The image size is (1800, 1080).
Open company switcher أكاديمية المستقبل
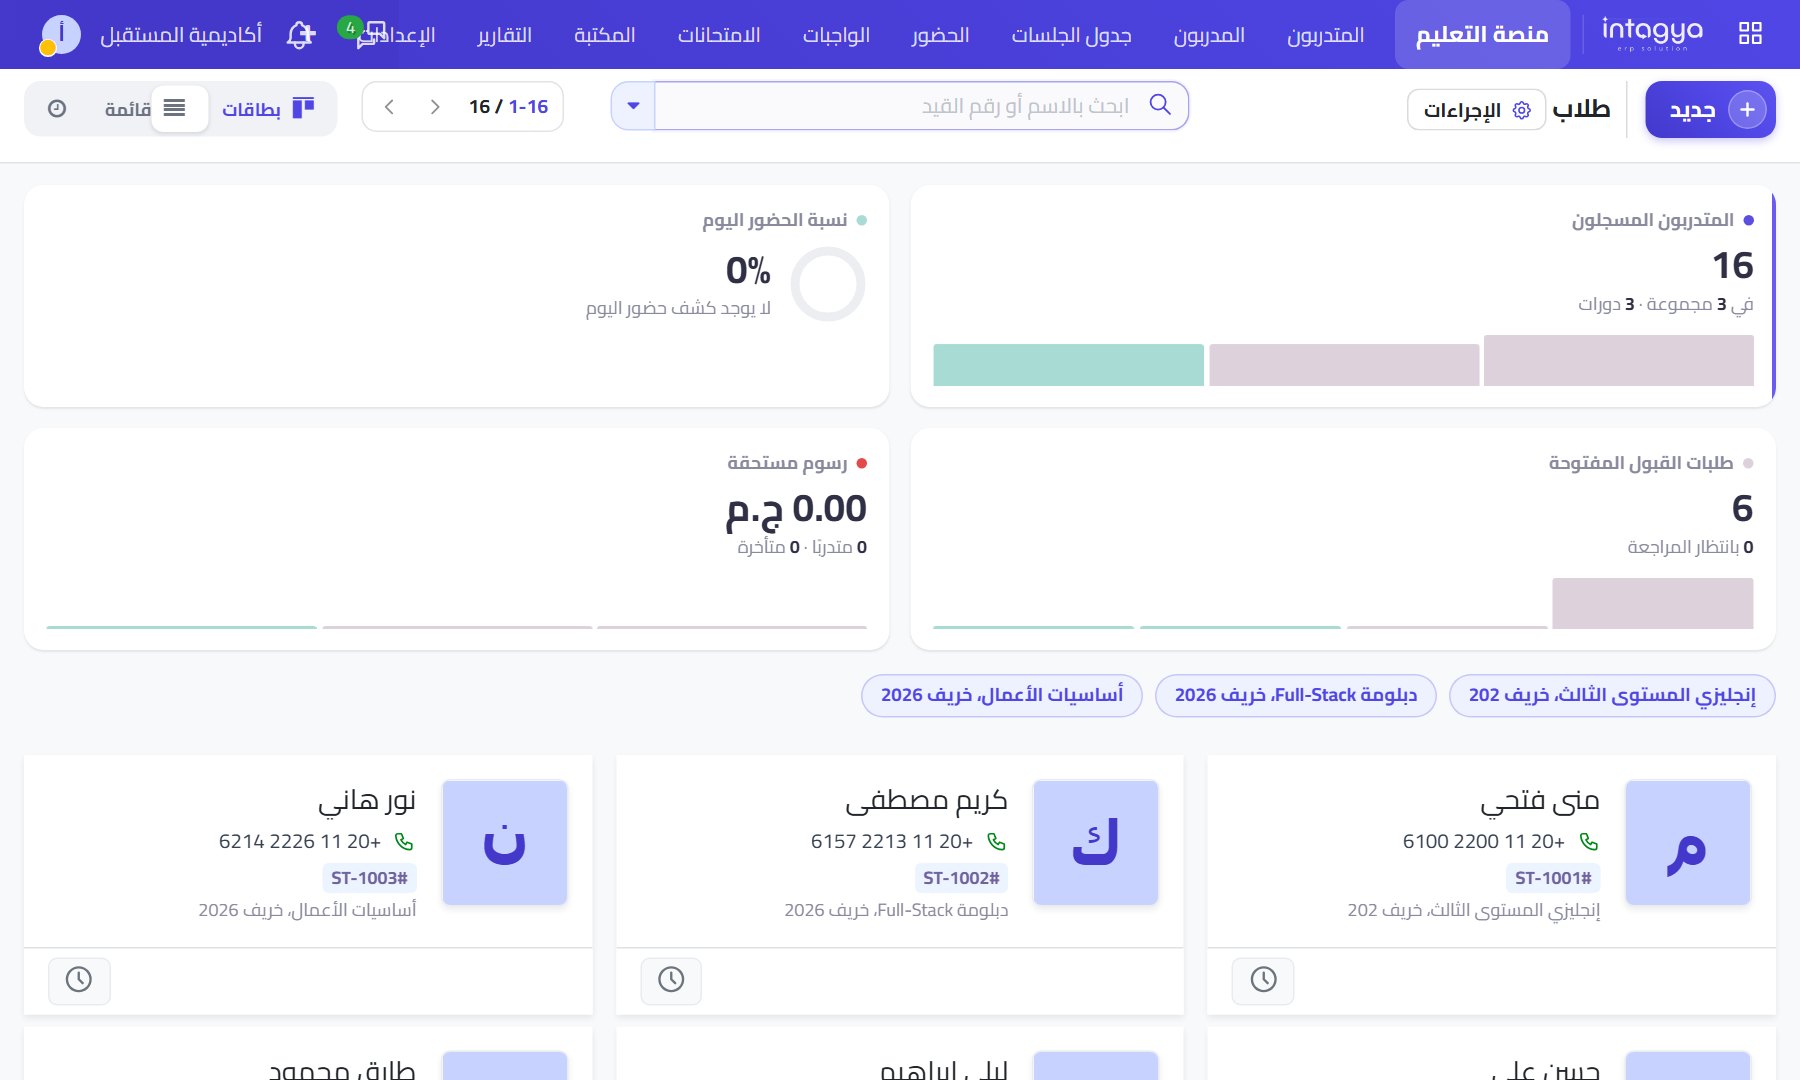pos(181,35)
